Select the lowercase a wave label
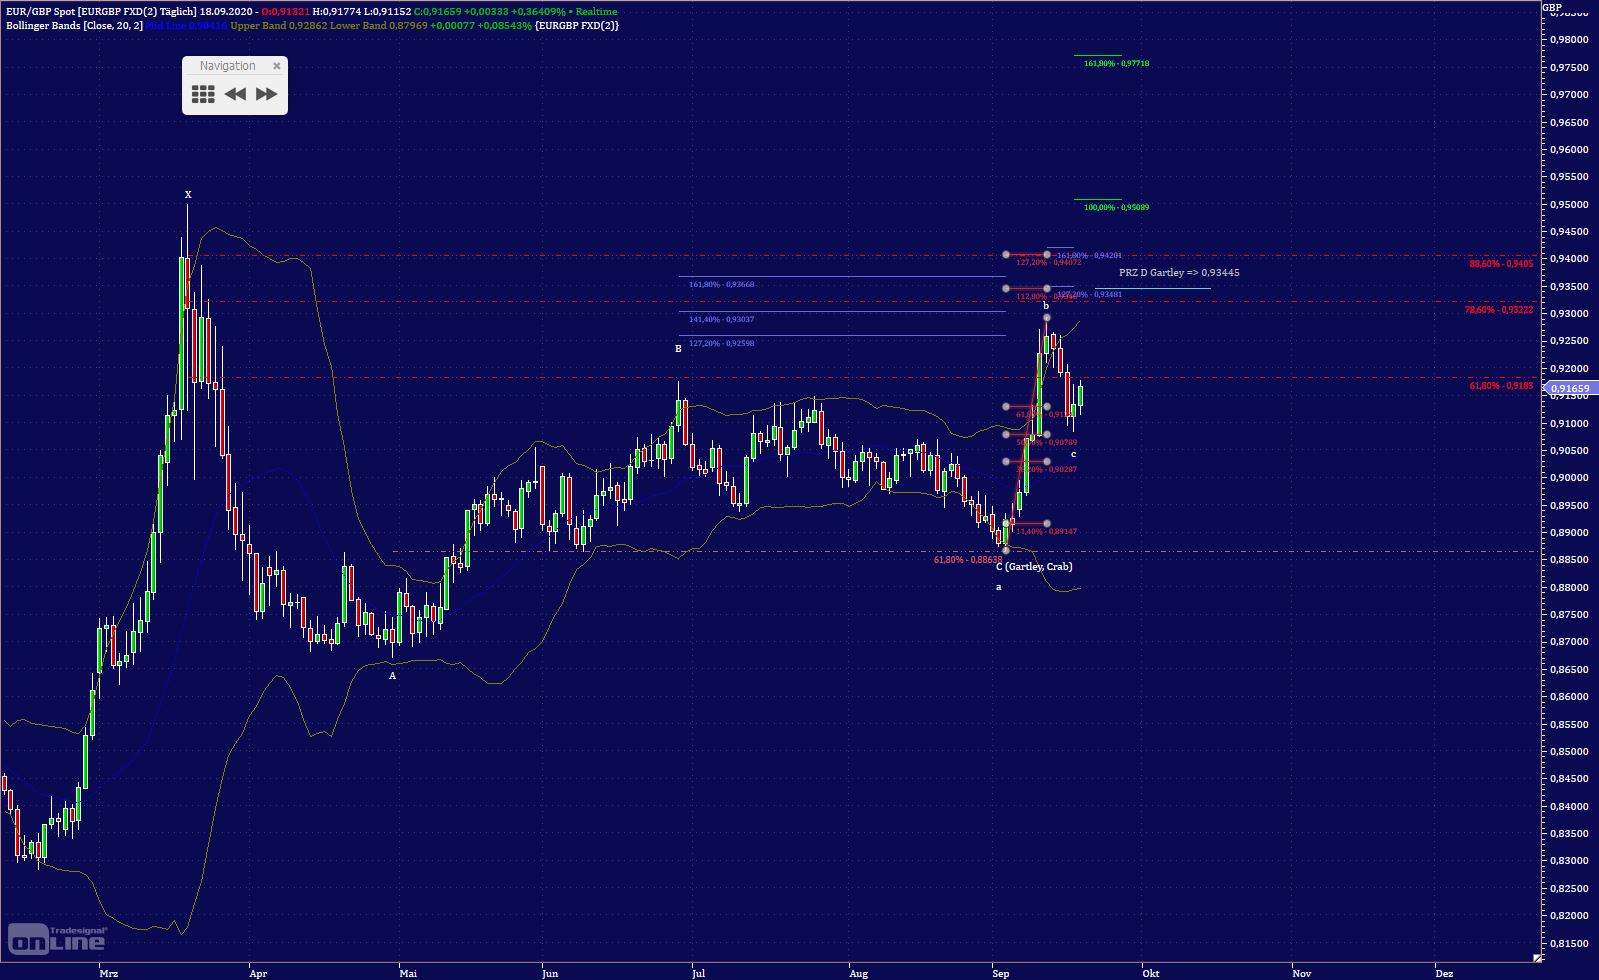 (x=998, y=587)
